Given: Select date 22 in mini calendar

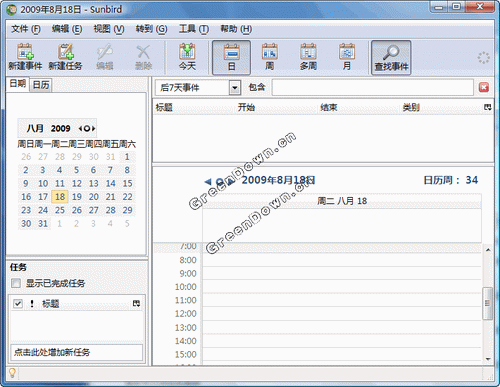Looking at the screenshot, I should [127, 197].
